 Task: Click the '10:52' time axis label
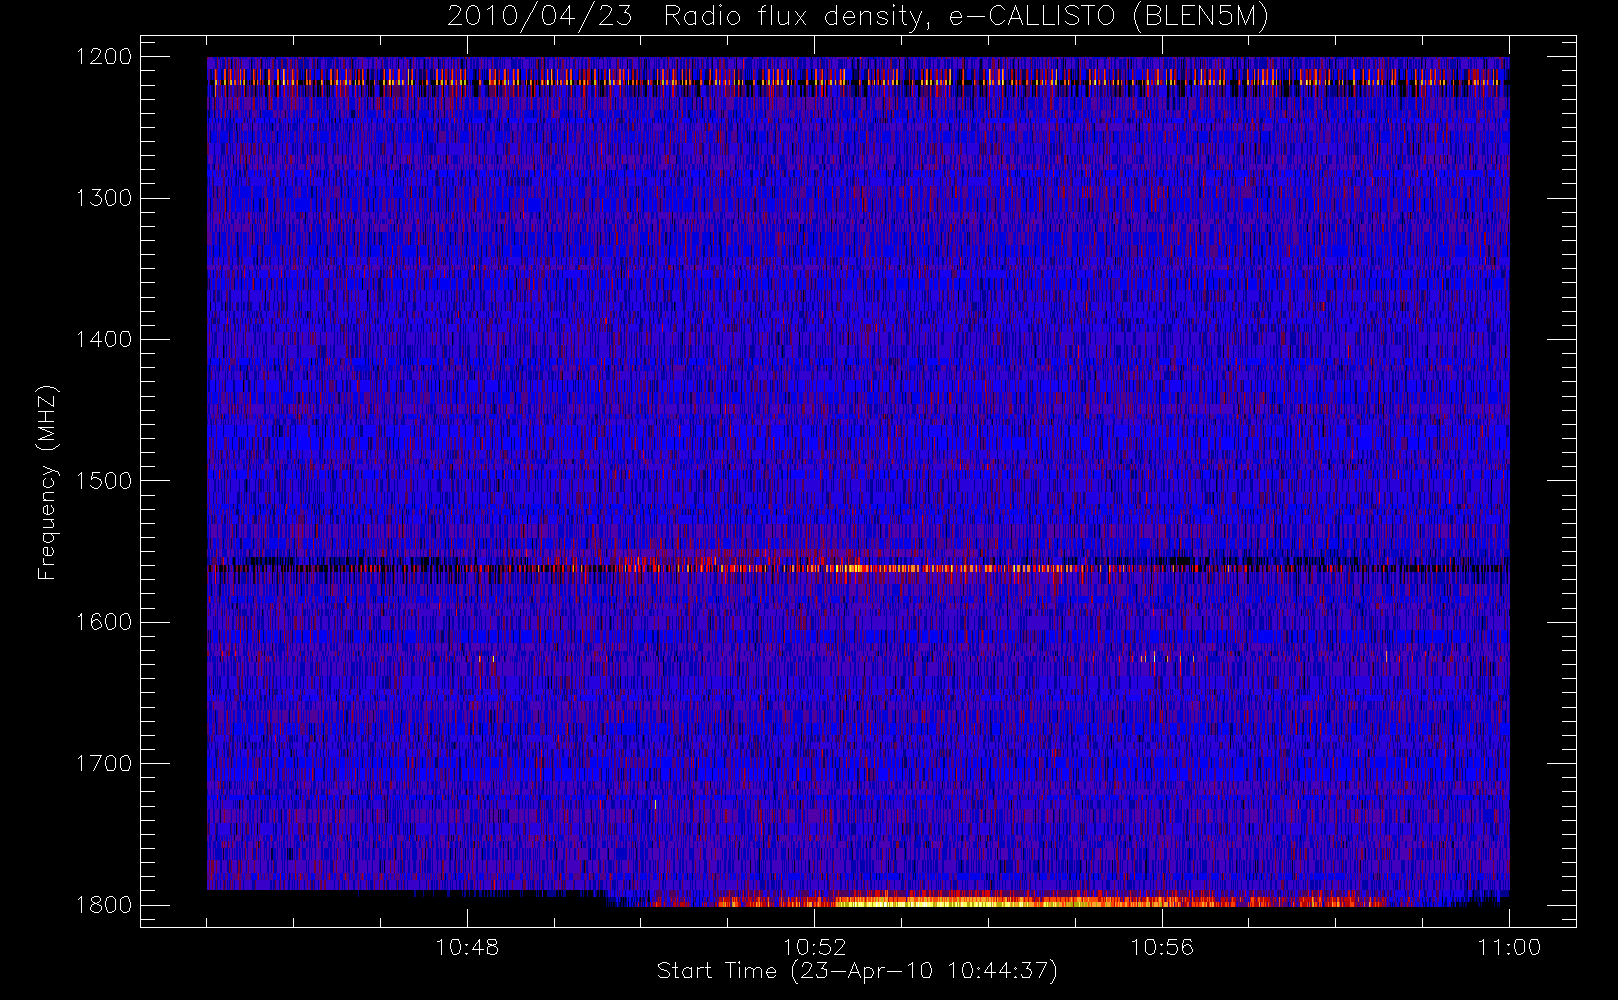(814, 947)
